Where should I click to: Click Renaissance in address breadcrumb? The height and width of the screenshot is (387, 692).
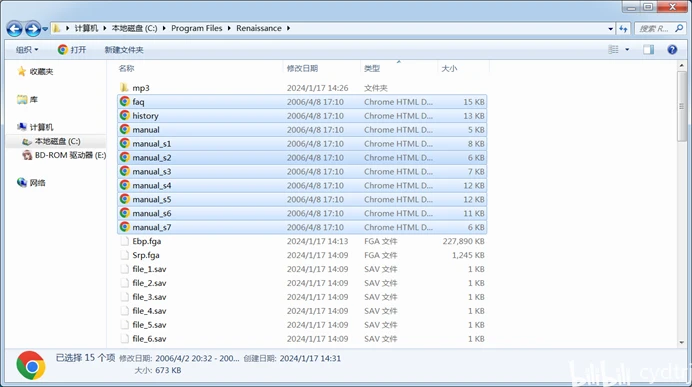point(259,28)
